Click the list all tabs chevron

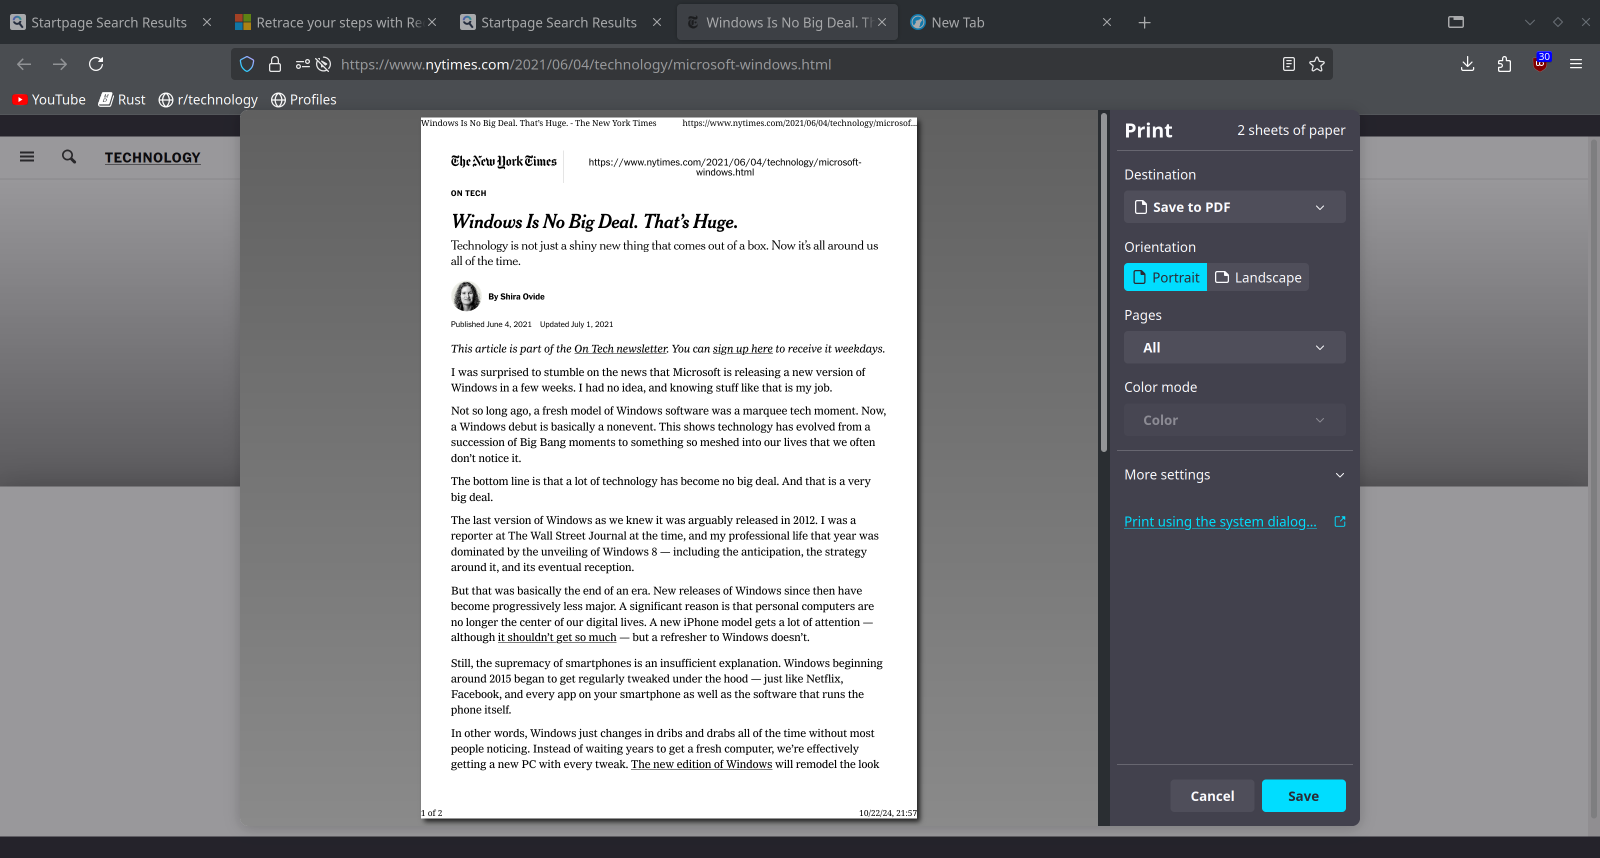coord(1529,22)
